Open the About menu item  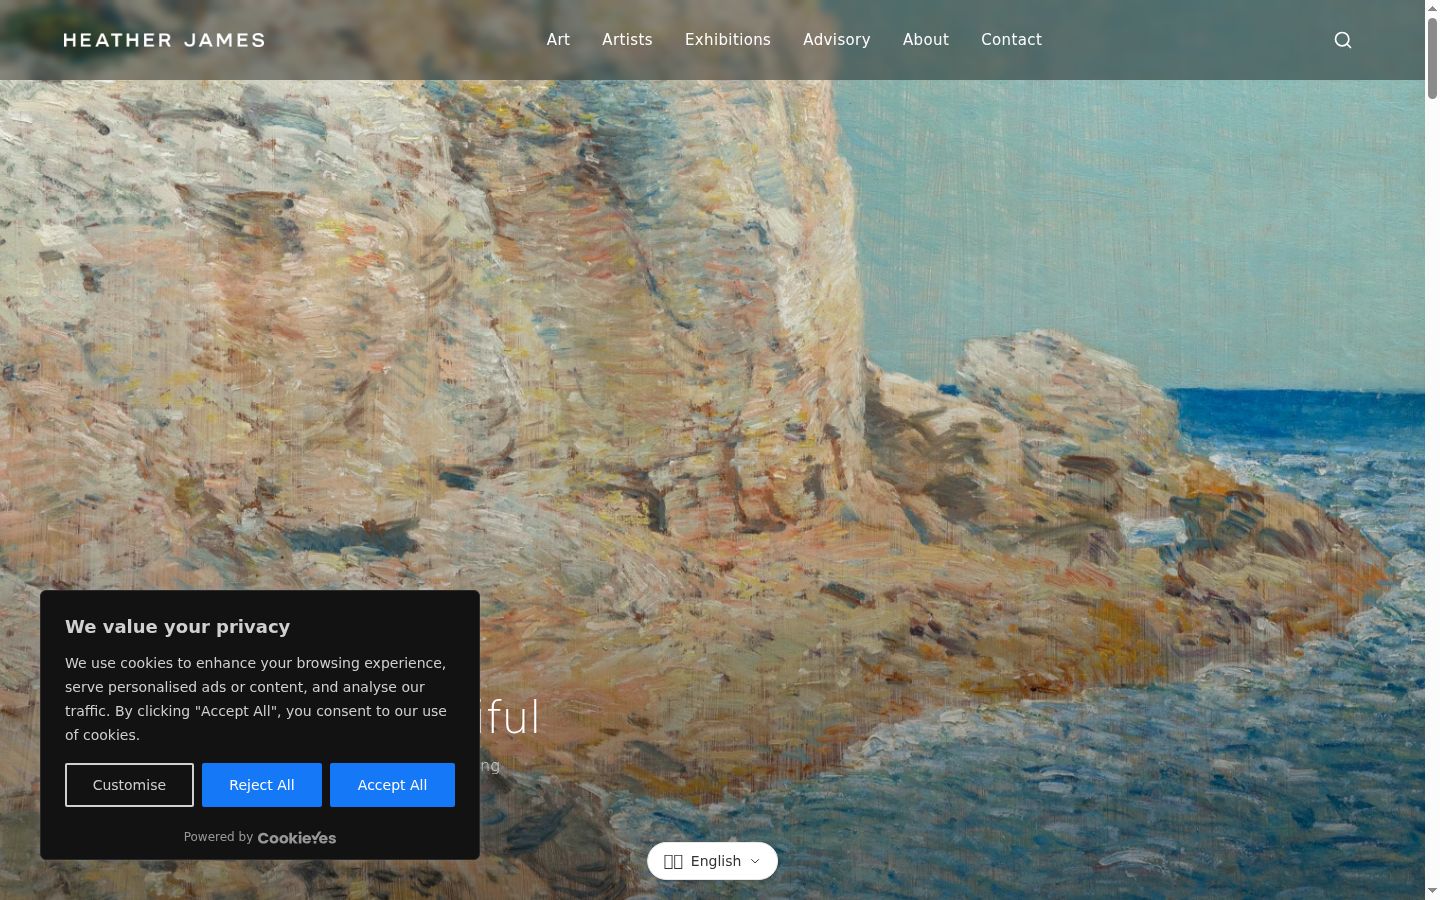(x=926, y=40)
